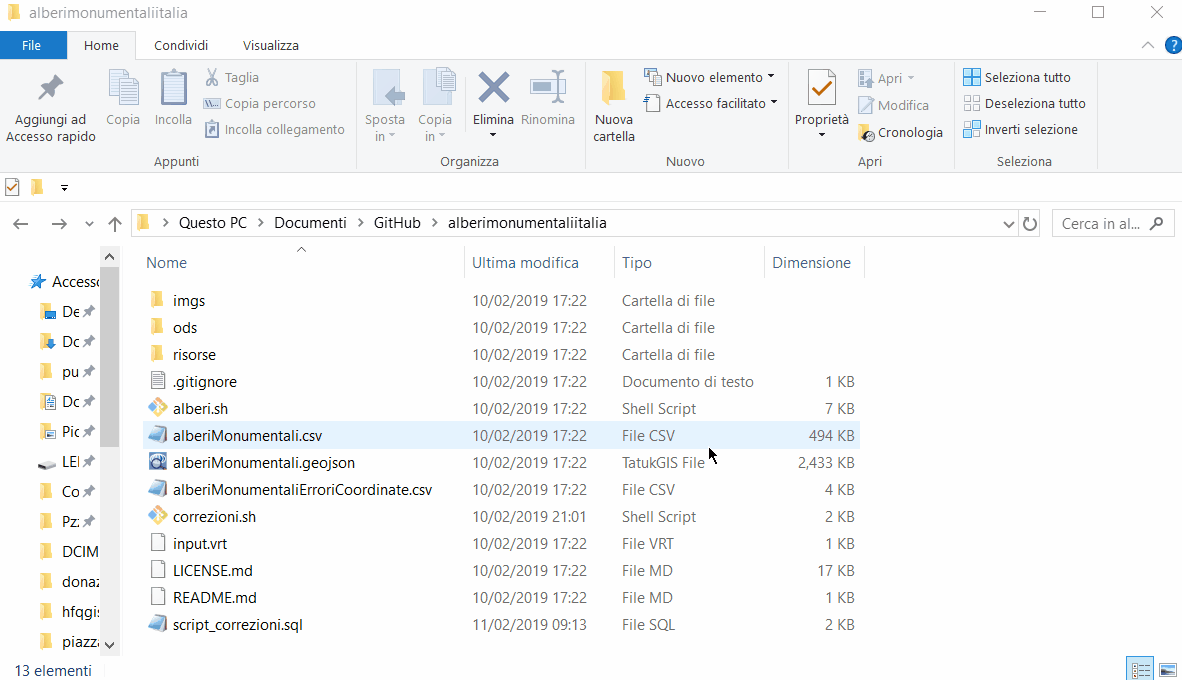
Task: Click Inverti selezione option
Action: [x=1020, y=129]
